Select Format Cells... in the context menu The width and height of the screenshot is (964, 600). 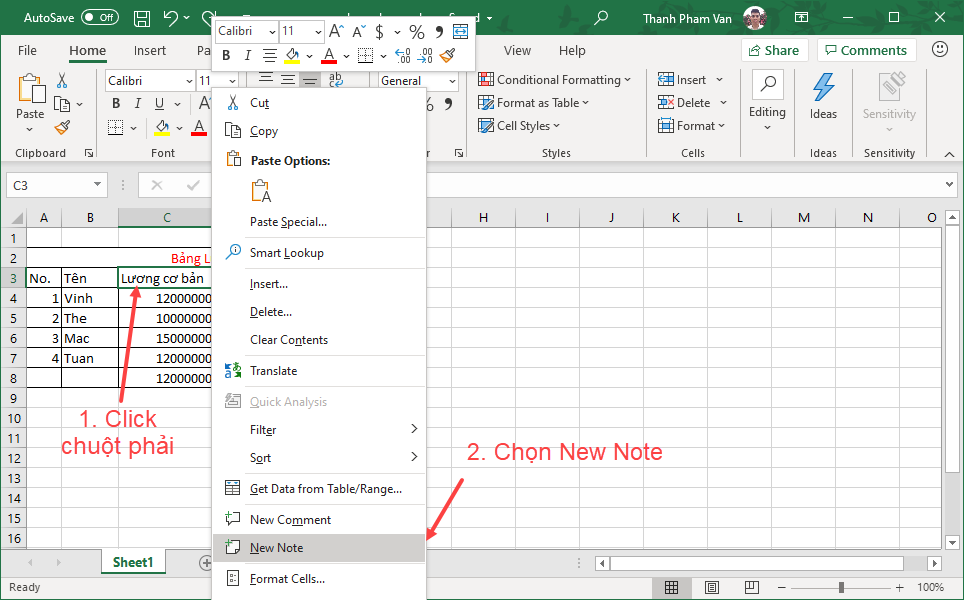[319, 578]
